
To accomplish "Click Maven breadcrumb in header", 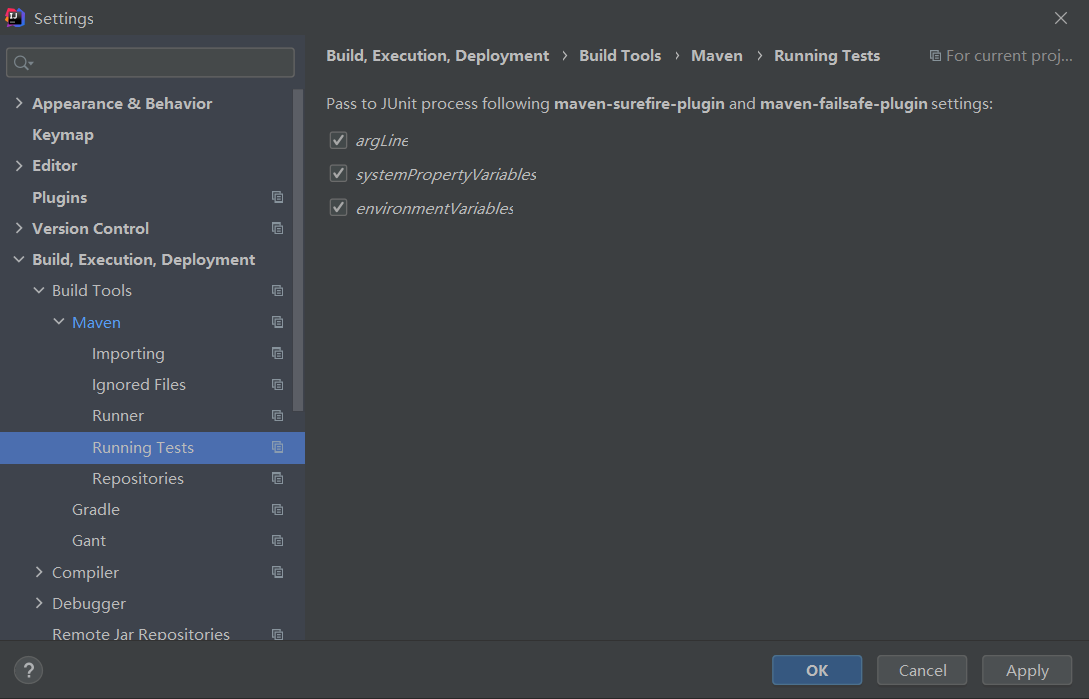I will [717, 56].
